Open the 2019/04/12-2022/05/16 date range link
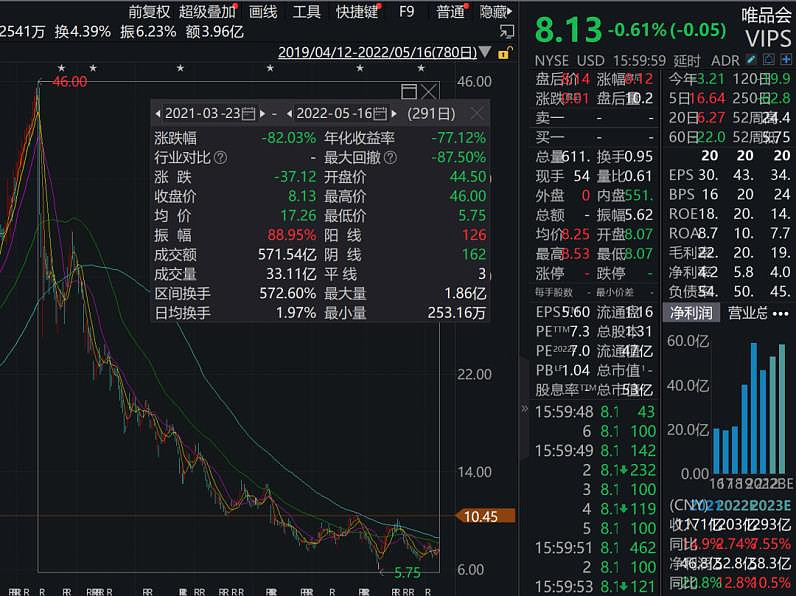The image size is (796, 596). (377, 52)
